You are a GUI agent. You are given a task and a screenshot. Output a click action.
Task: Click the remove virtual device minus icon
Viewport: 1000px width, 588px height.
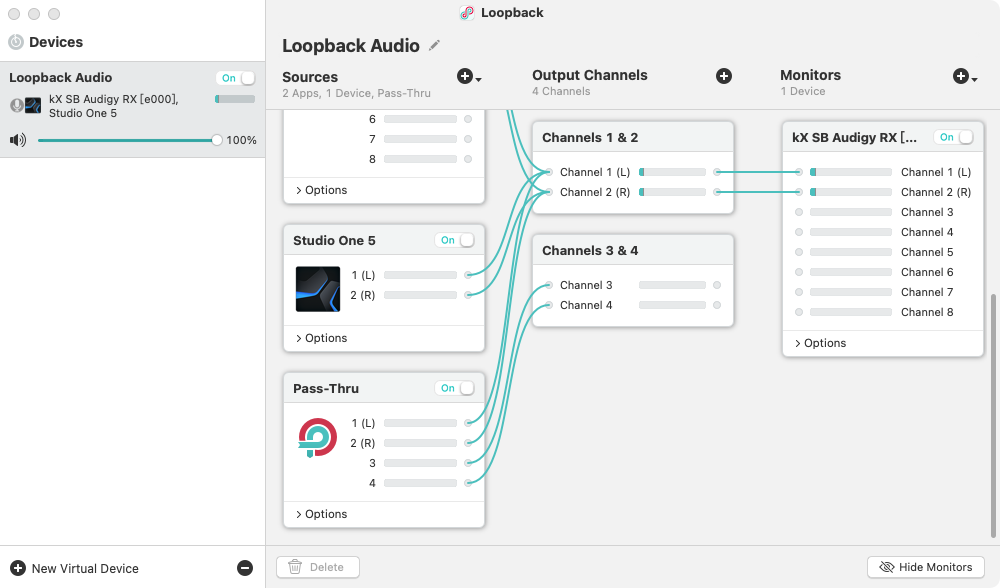[x=245, y=568]
